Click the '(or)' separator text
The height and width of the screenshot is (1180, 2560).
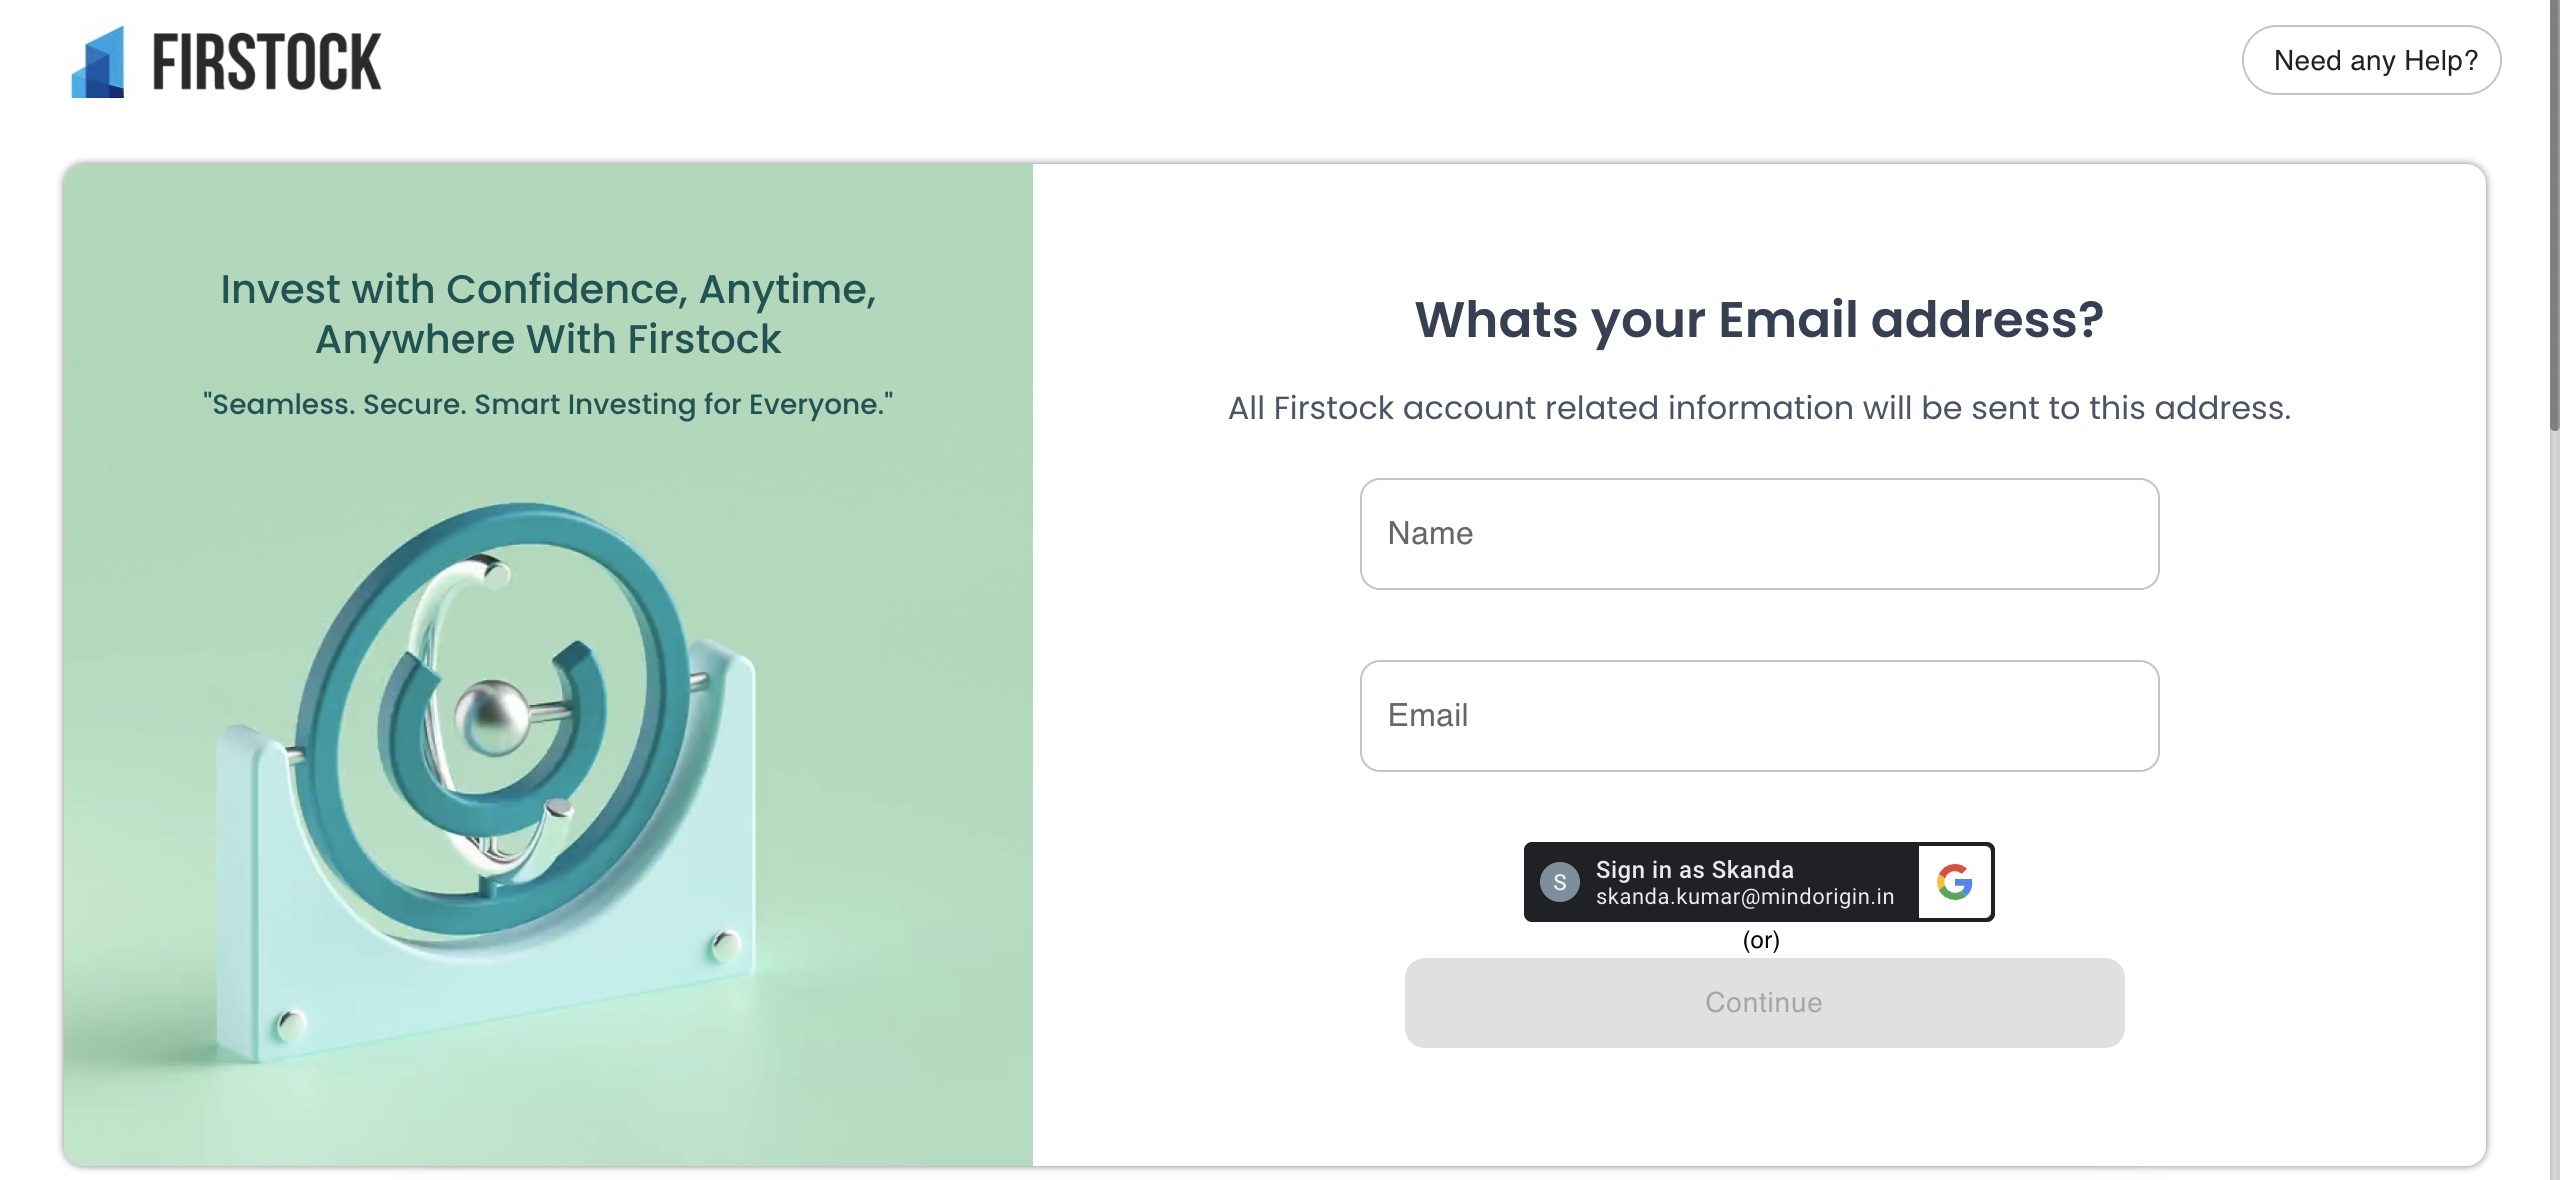1761,940
